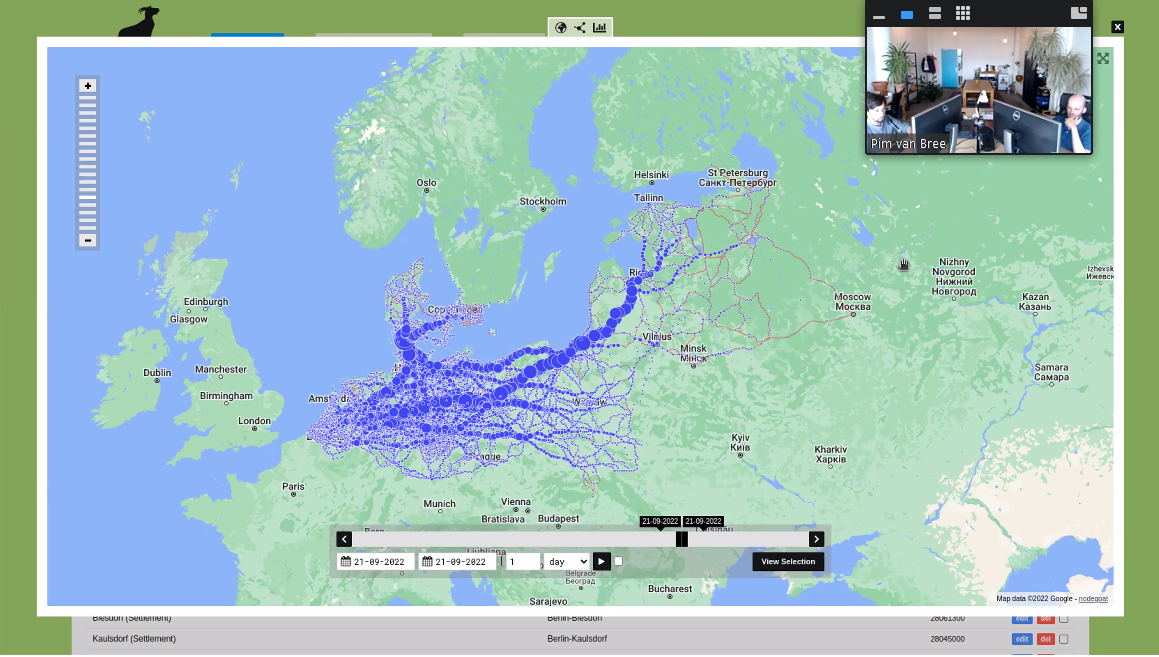Click the Dublin label on the map
Screen dimensions: 1159x657
[157, 372]
